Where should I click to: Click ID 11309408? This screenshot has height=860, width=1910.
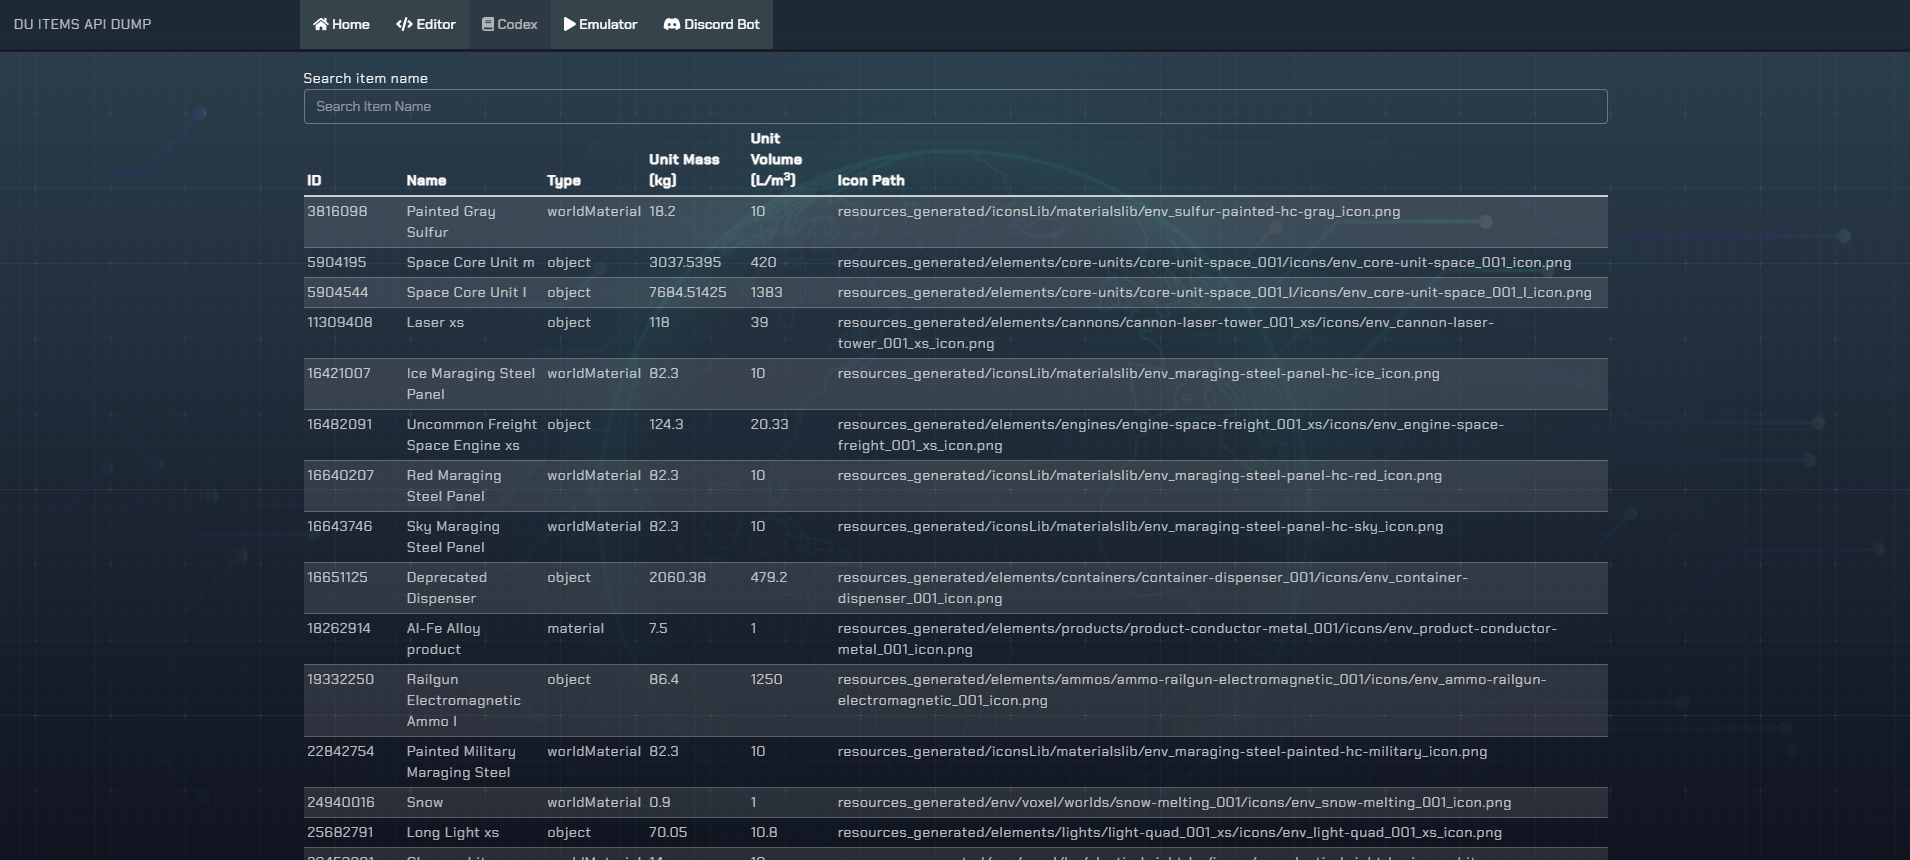340,322
